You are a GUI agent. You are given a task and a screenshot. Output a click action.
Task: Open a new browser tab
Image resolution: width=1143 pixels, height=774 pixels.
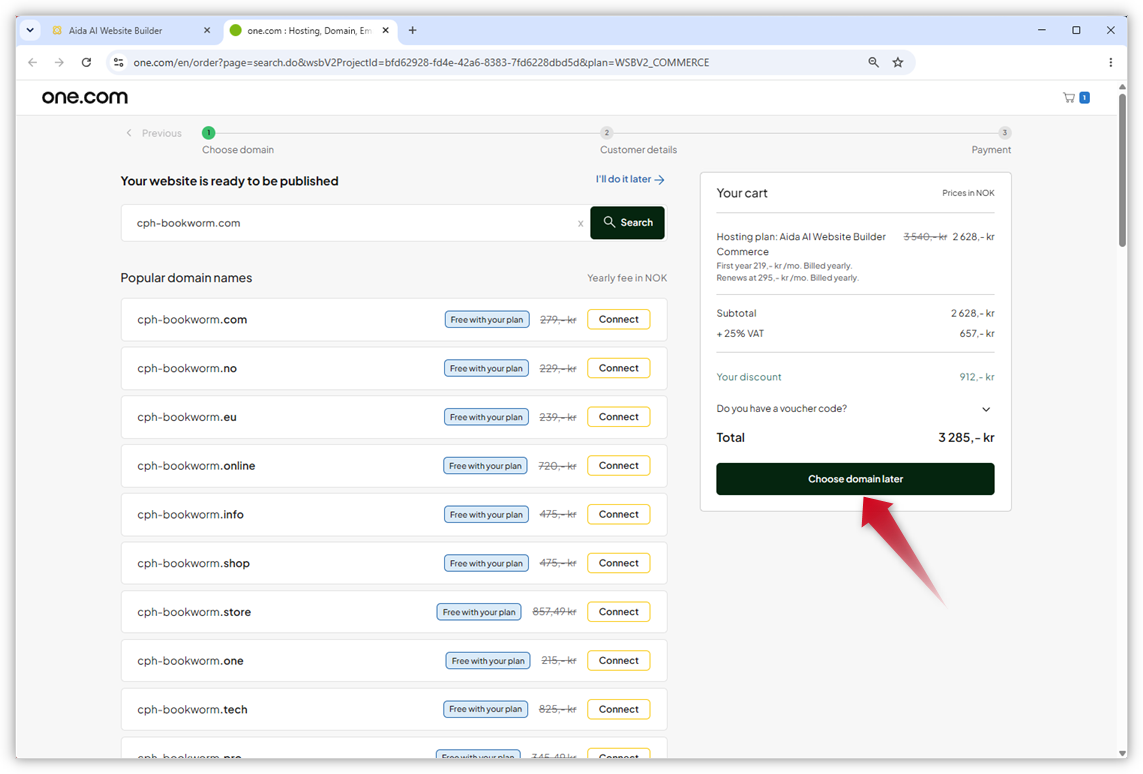413,31
